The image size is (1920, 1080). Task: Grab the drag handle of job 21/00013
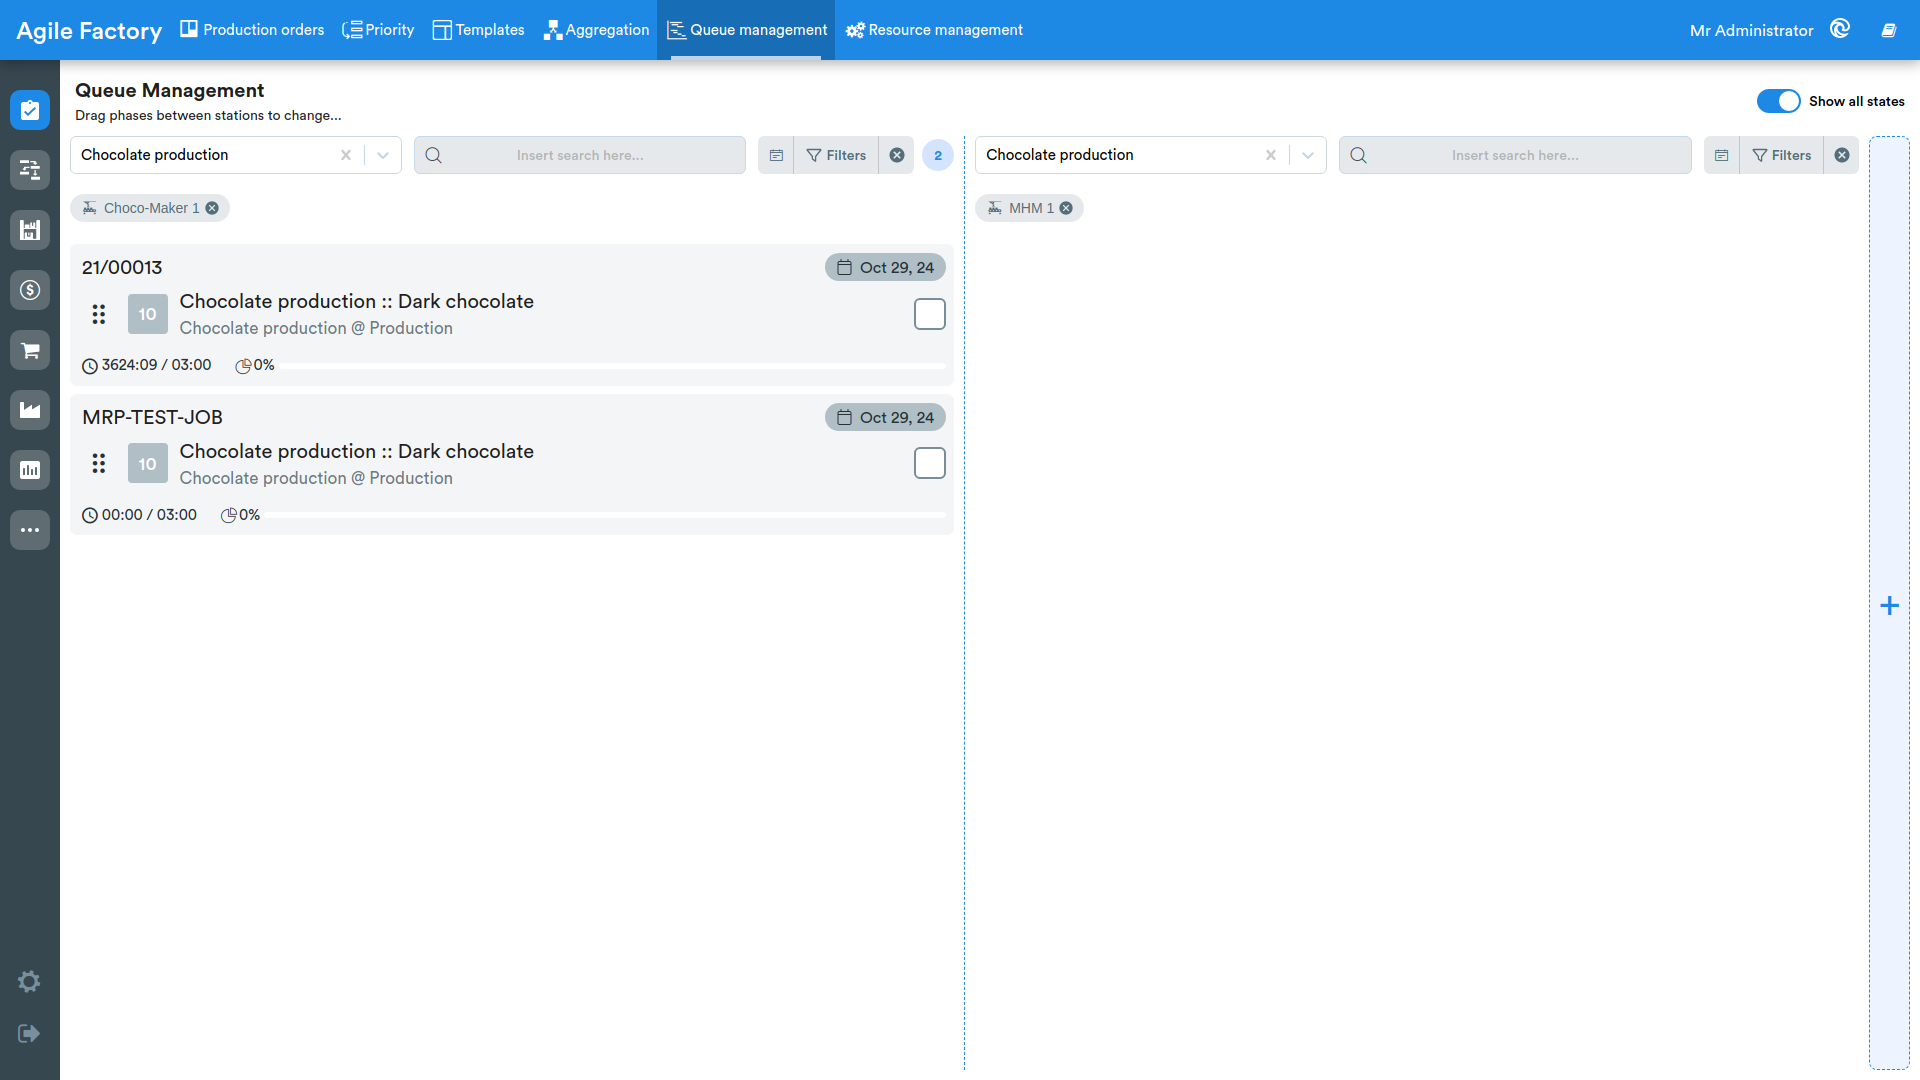pos(99,314)
